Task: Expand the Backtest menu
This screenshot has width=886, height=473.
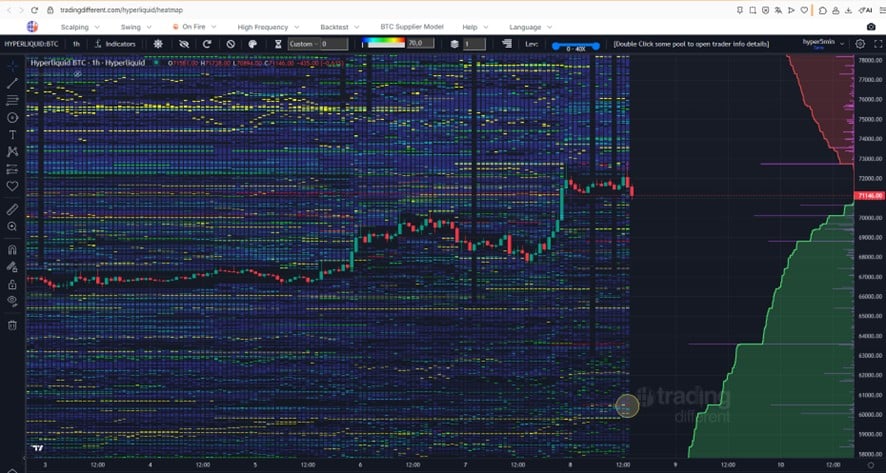Action: pyautogui.click(x=338, y=27)
